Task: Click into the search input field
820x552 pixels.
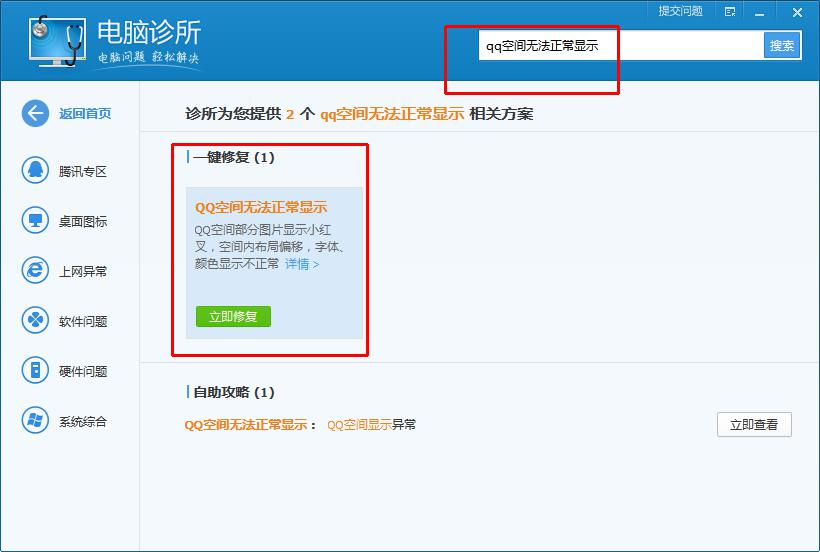Action: (x=621, y=46)
